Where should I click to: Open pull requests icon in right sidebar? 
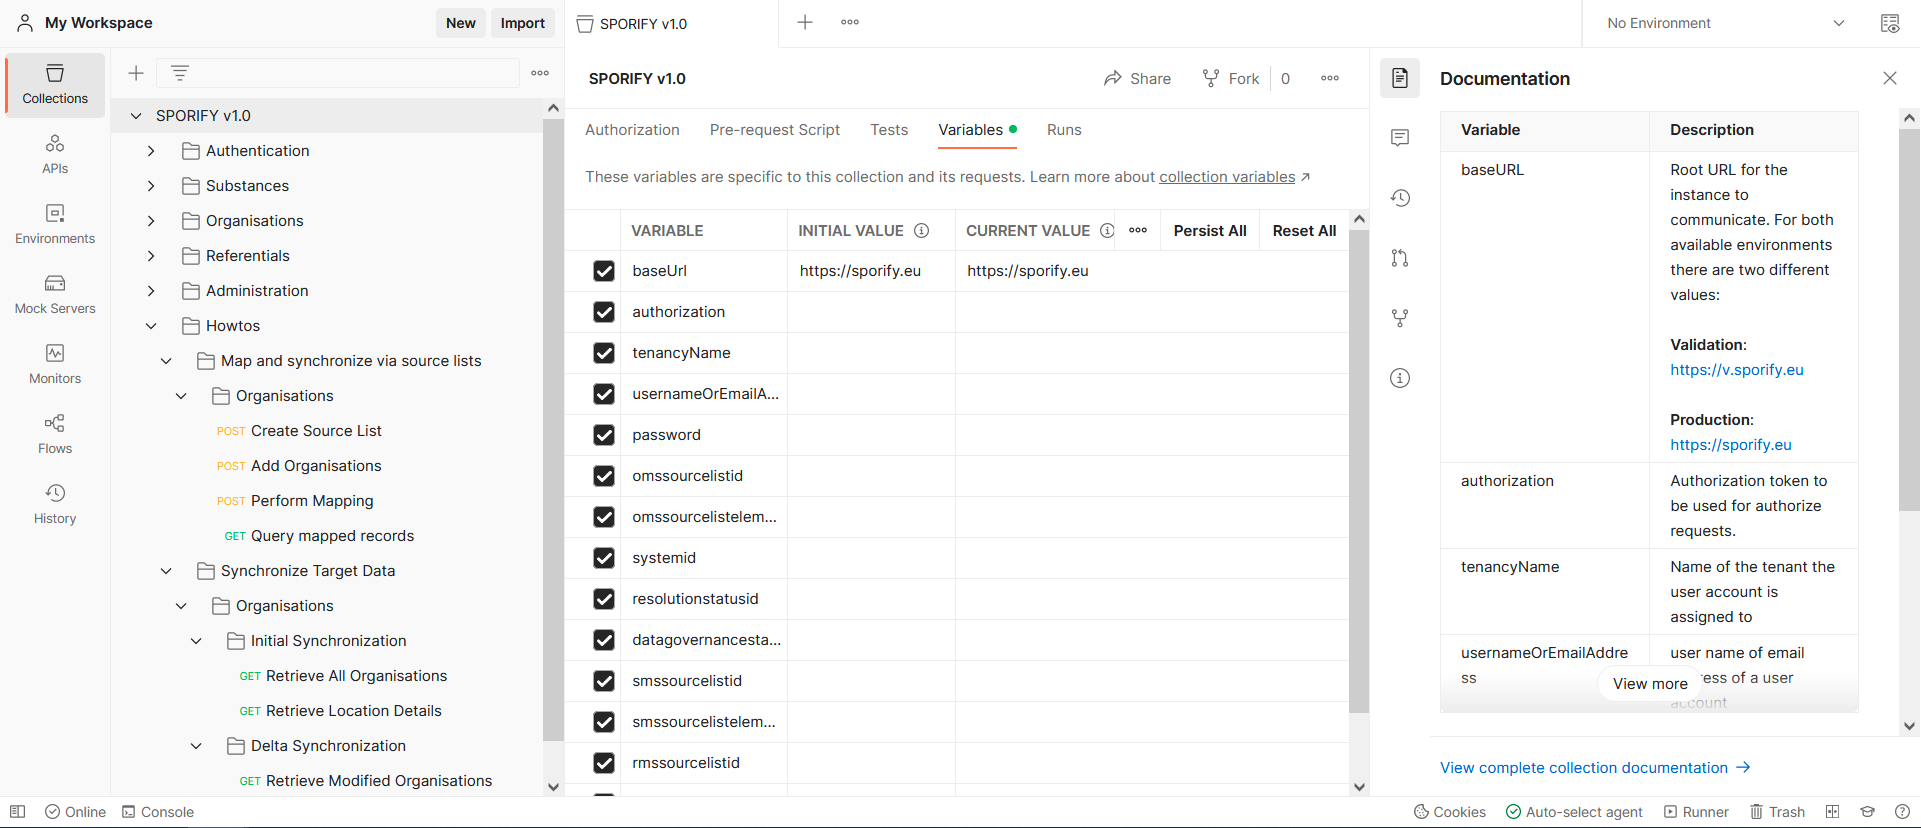(1400, 258)
